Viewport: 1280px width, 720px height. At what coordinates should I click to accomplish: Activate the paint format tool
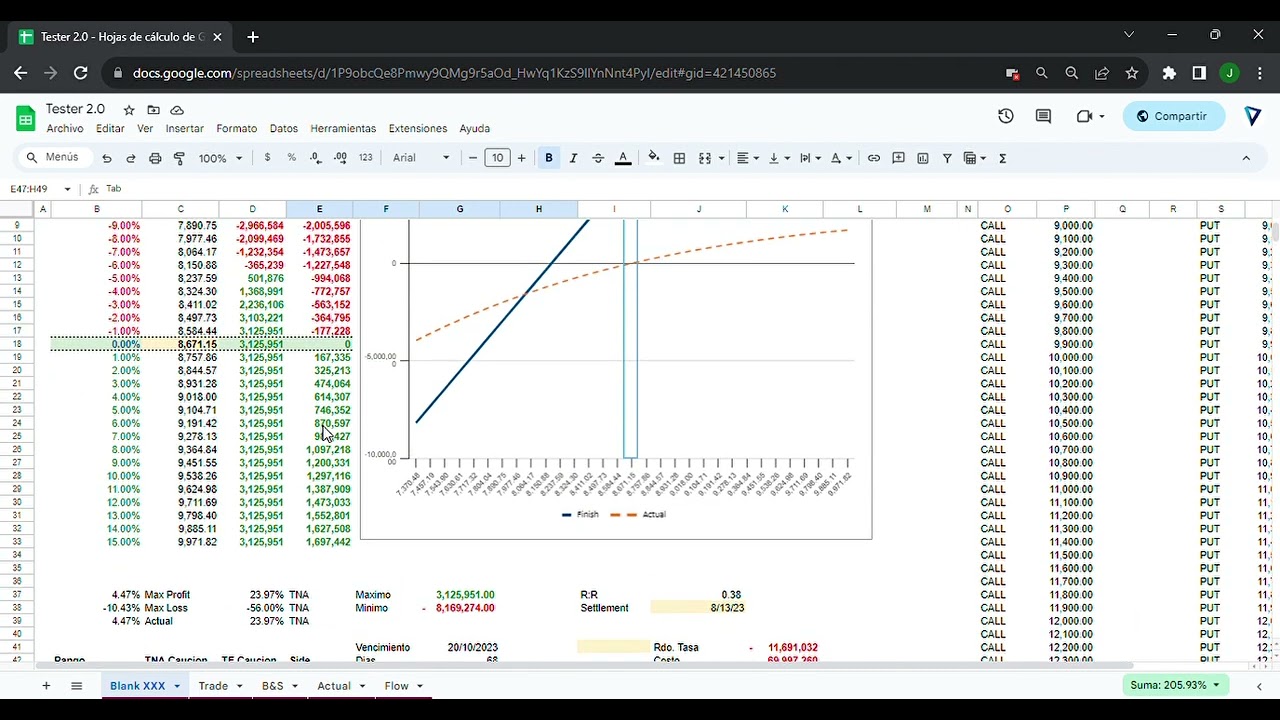tap(180, 158)
